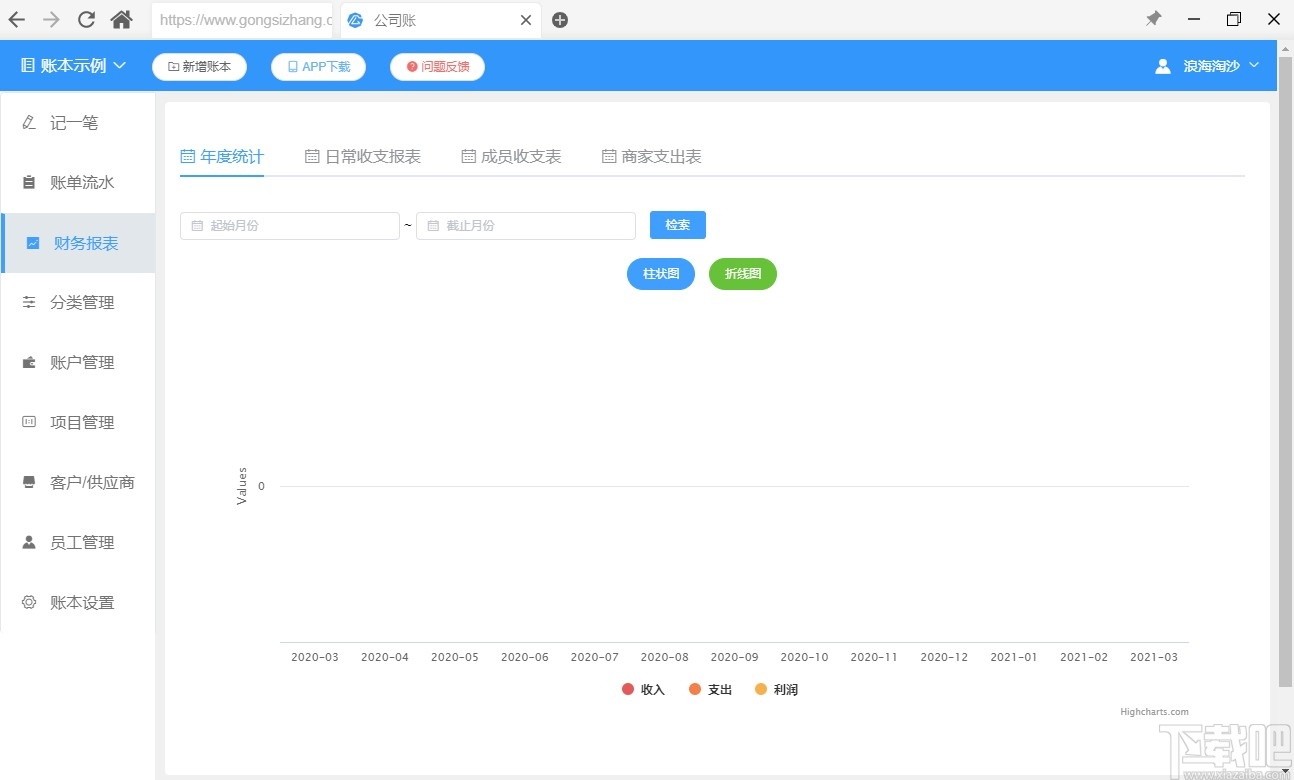Select the 记一笔 pencil icon in sidebar
Screen dimensions: 1294x780
(28, 122)
